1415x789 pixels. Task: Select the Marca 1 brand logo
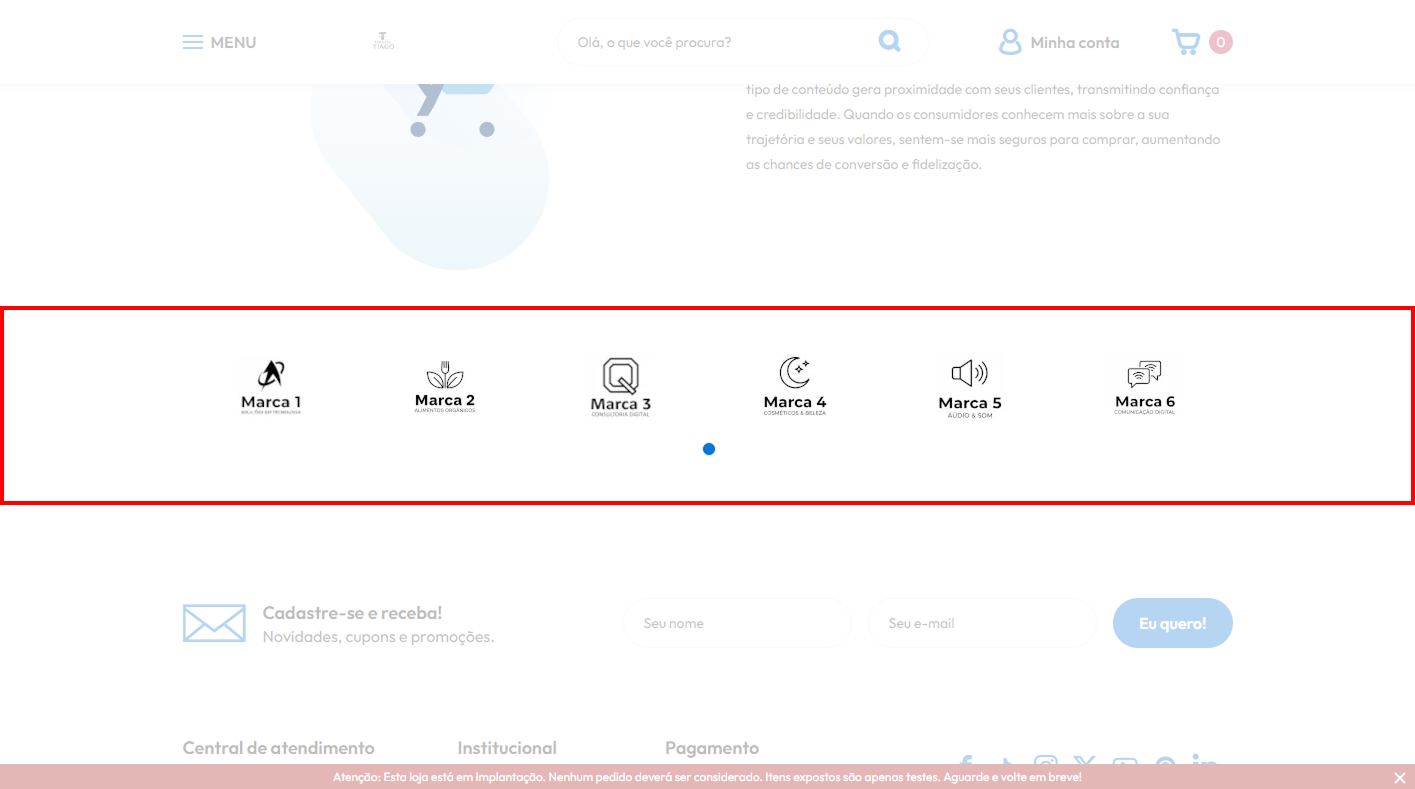tap(271, 386)
